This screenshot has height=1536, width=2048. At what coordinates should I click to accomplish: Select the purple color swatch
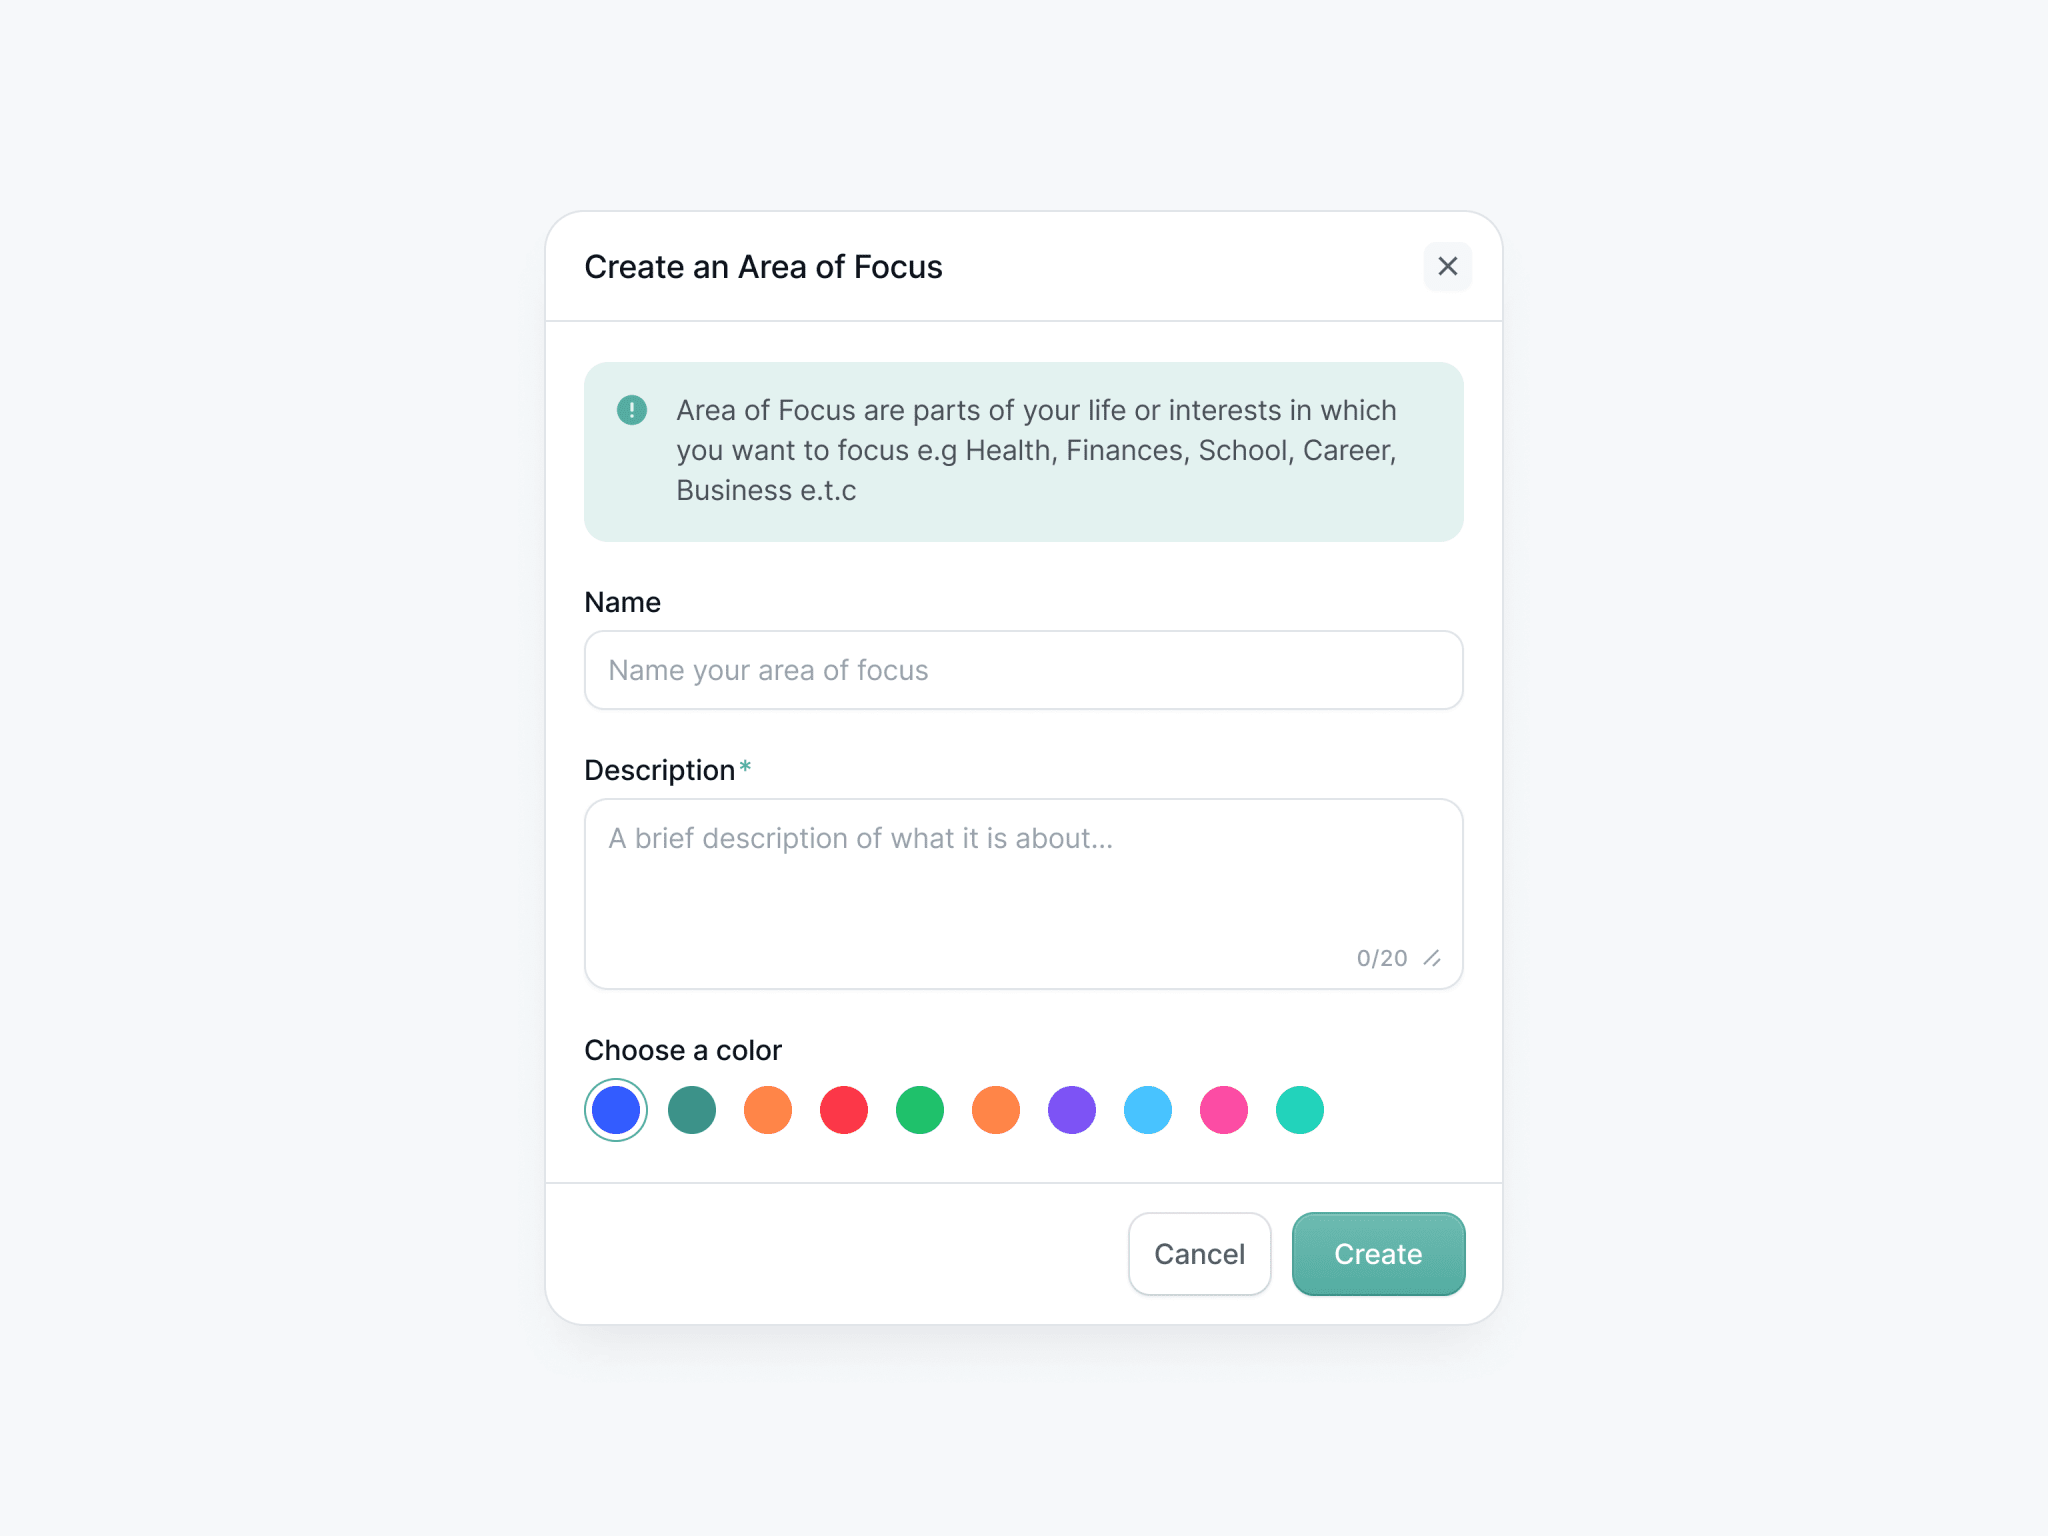tap(1072, 1110)
